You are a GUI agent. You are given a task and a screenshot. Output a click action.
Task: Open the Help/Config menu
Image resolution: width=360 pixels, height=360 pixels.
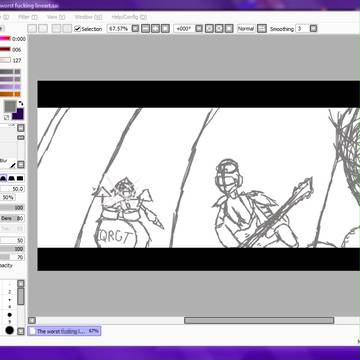[x=129, y=17]
